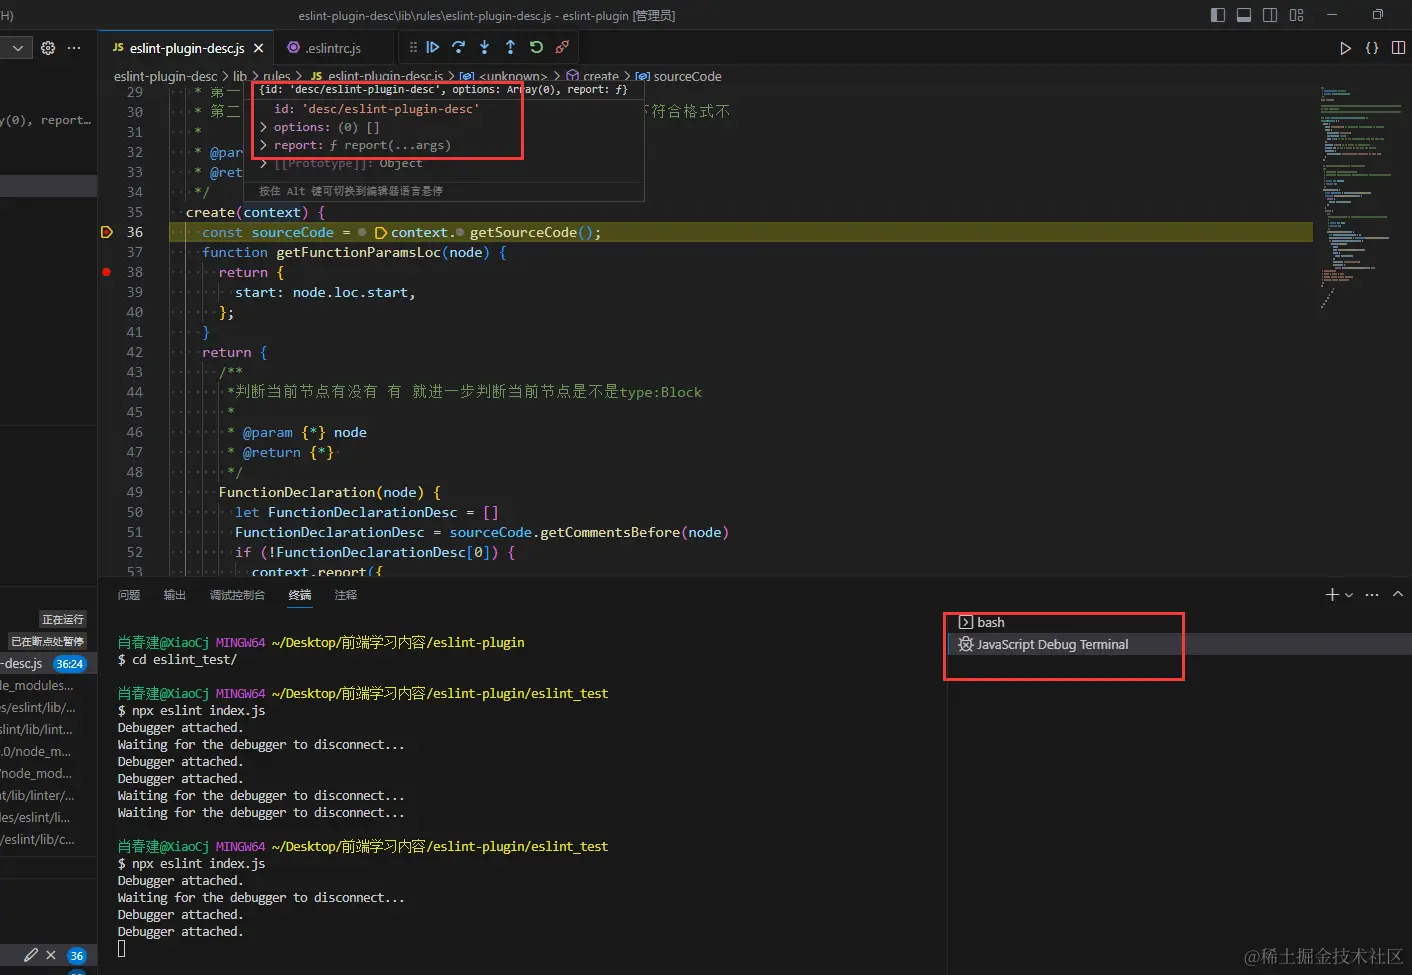Toggle the primary side bar layout
The height and width of the screenshot is (975, 1412).
(1217, 15)
